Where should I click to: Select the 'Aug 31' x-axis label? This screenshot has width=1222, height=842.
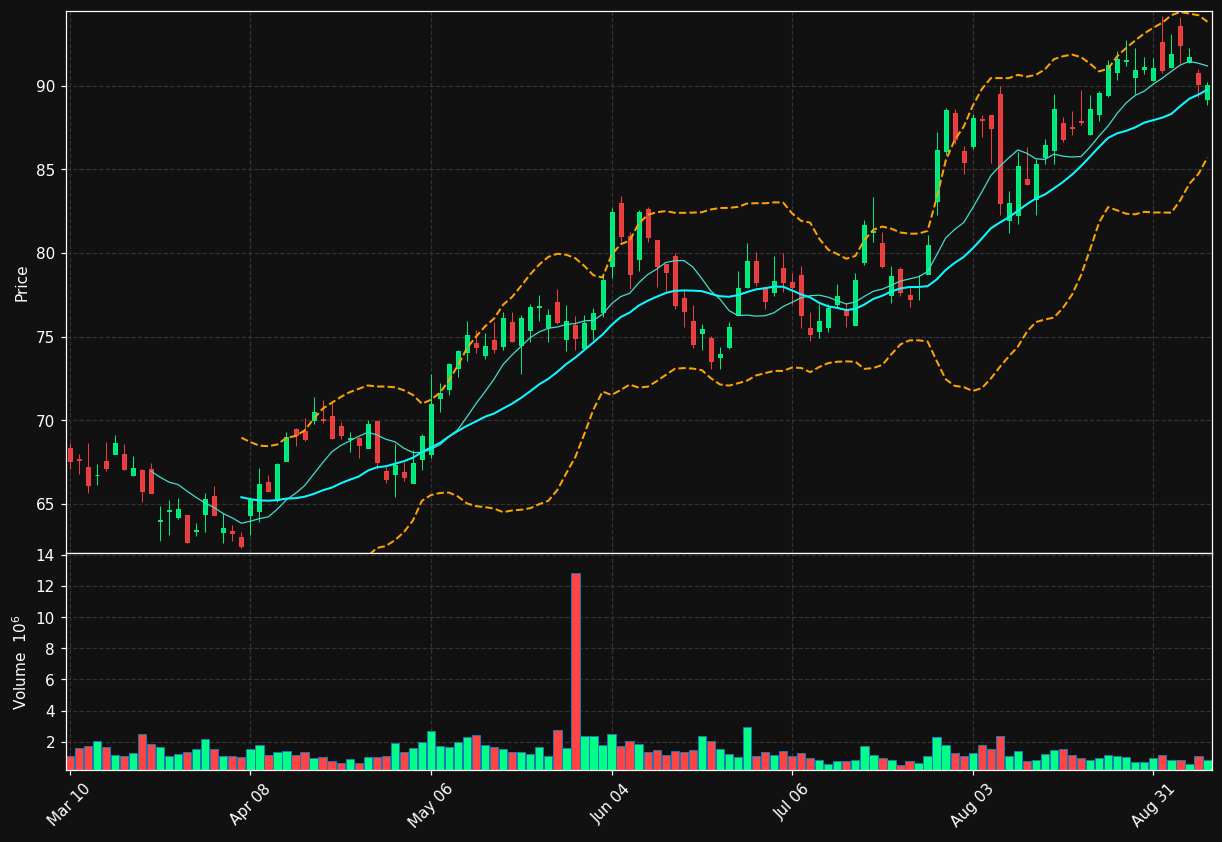point(1152,804)
